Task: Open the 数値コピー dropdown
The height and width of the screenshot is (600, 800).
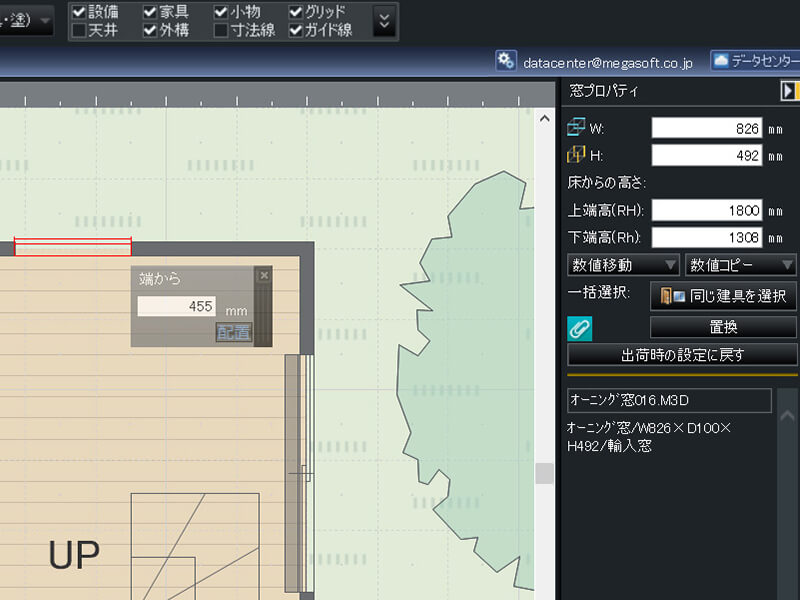Action: click(741, 265)
